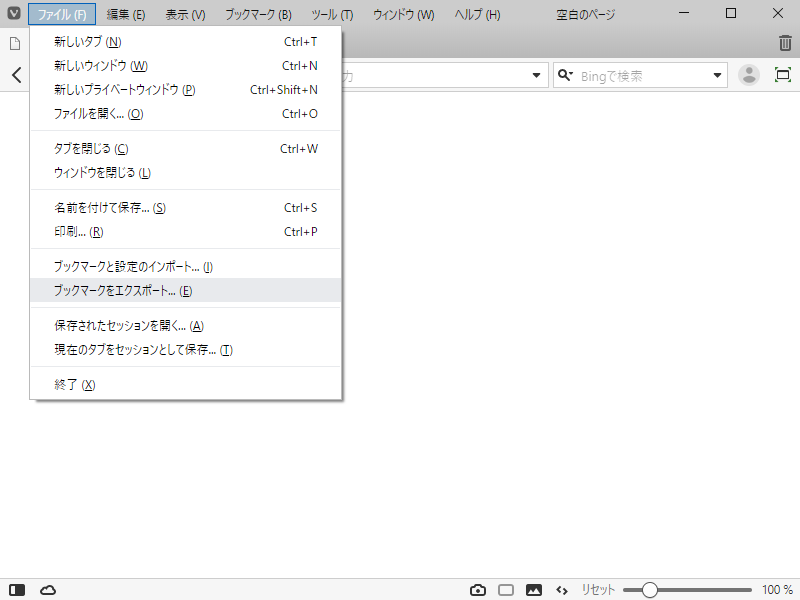Select 新しいタブ (N) menu entry
This screenshot has width=800, height=600.
[186, 42]
